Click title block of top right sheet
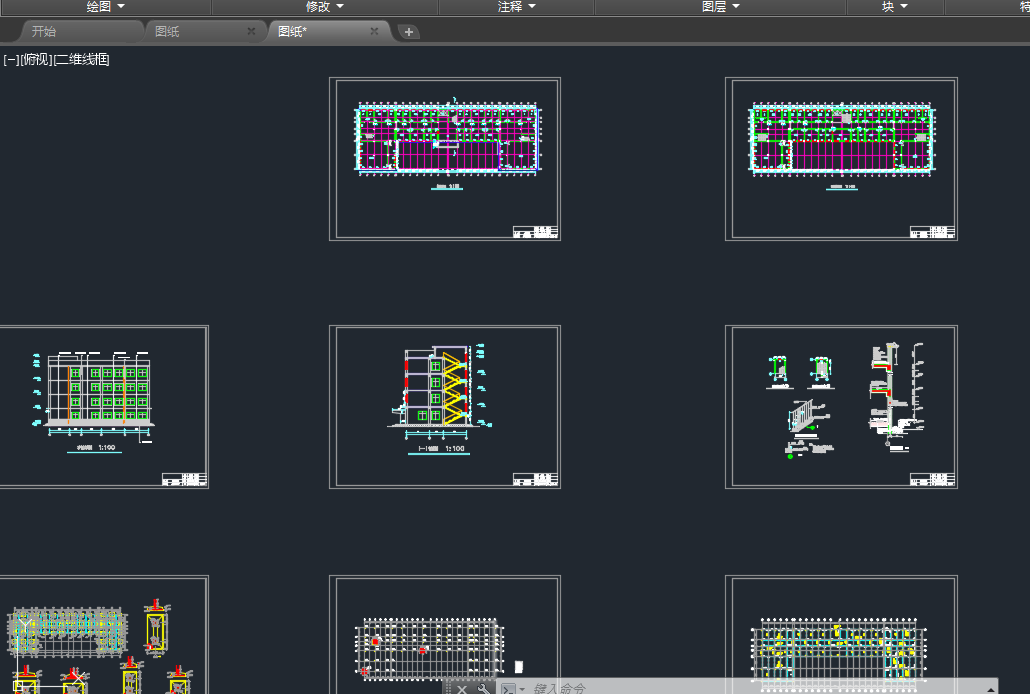Viewport: 1030px width, 694px height. point(932,232)
